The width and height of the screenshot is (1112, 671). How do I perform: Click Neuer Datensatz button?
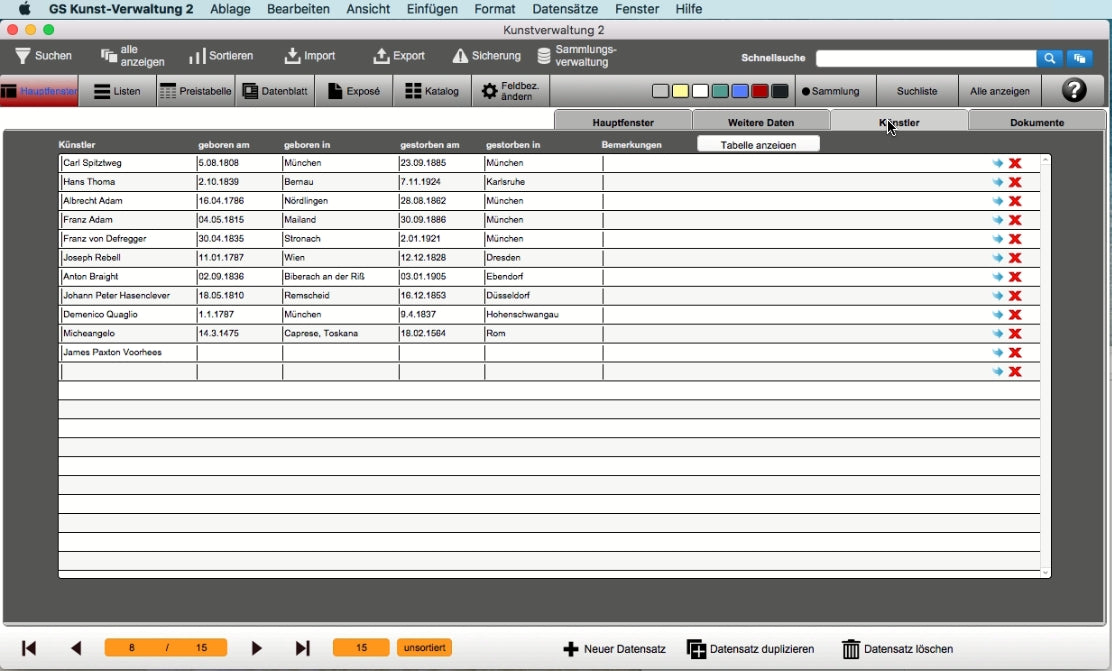[614, 649]
